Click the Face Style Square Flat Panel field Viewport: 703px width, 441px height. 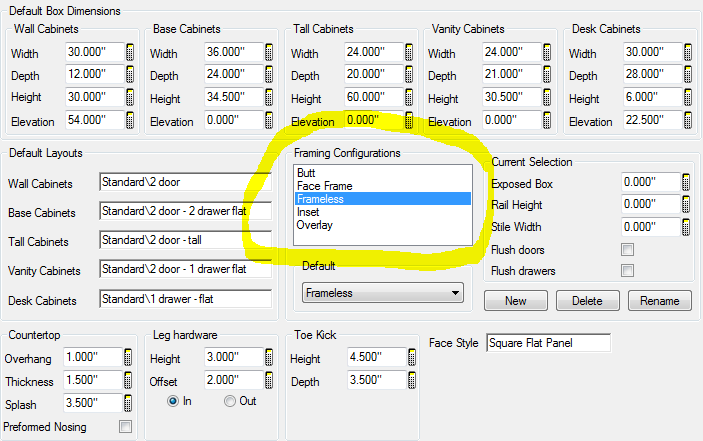[548, 343]
